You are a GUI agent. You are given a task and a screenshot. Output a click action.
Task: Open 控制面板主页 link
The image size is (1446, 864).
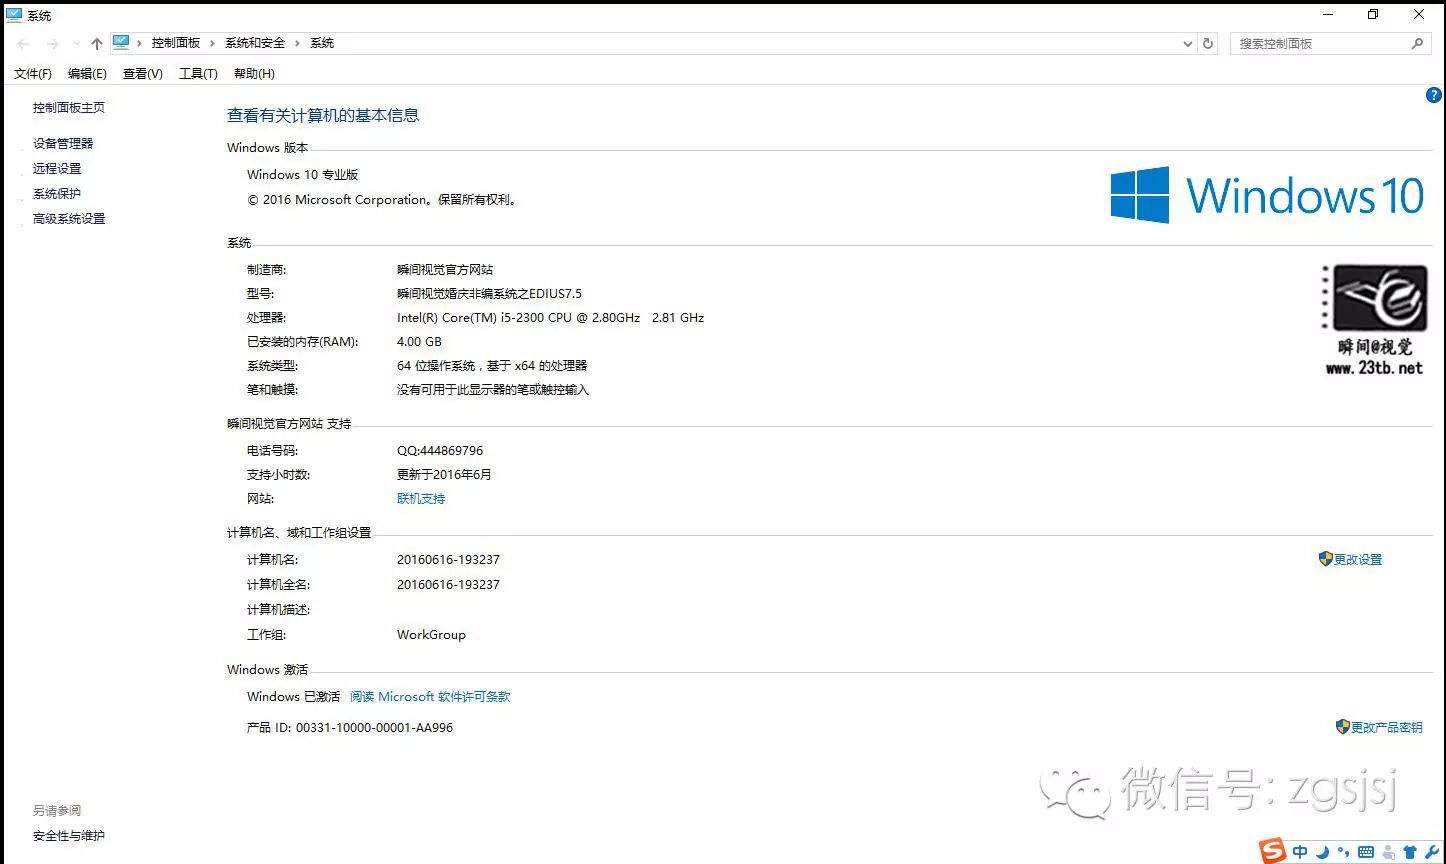(69, 108)
